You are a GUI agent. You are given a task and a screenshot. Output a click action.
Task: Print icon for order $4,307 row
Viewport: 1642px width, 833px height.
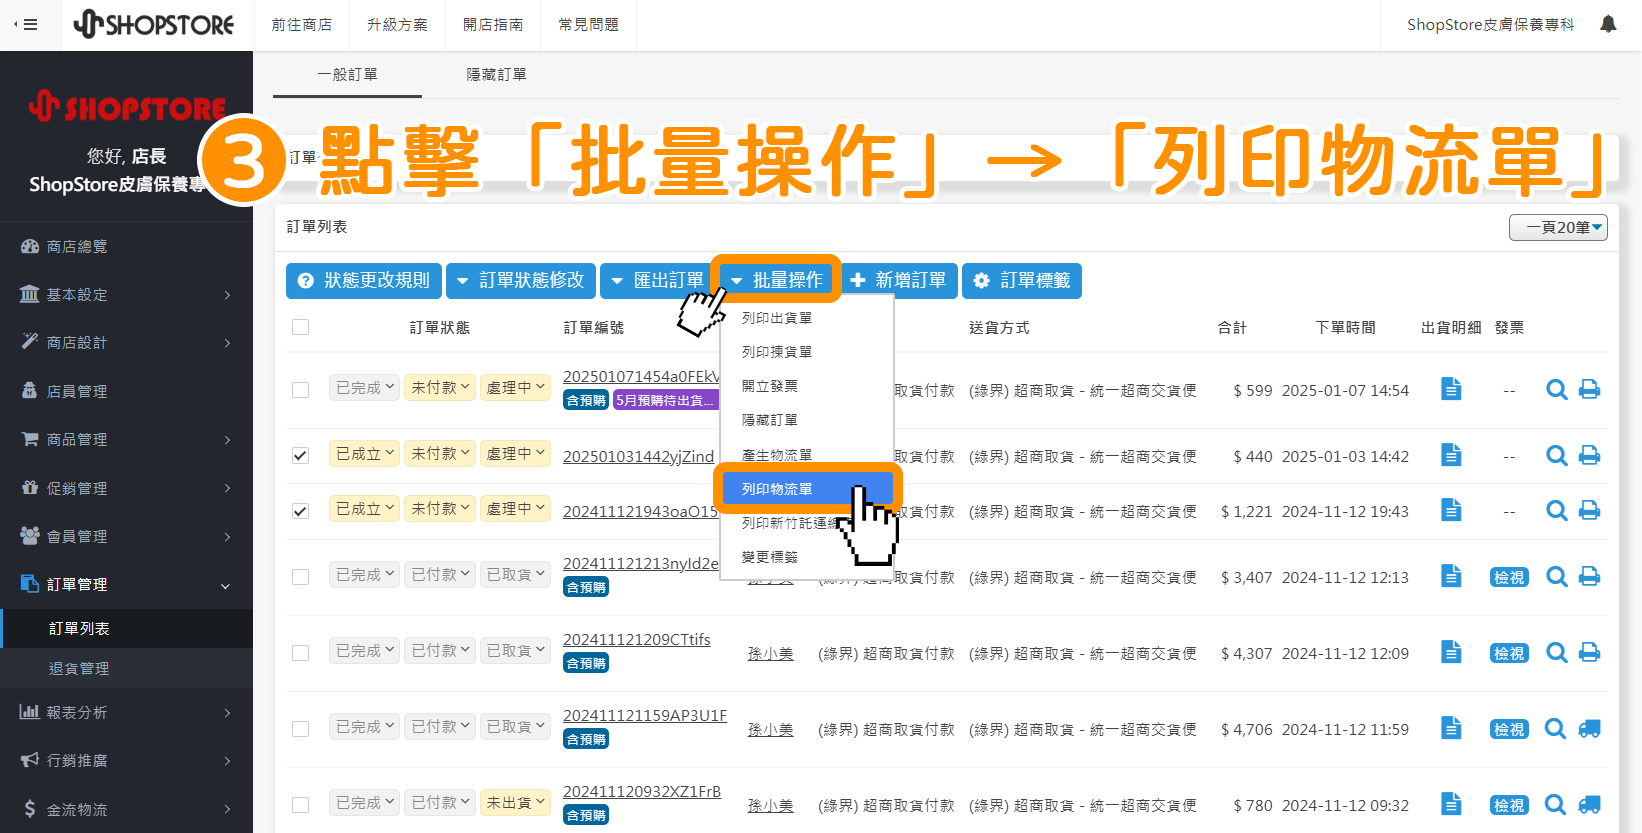[1589, 652]
